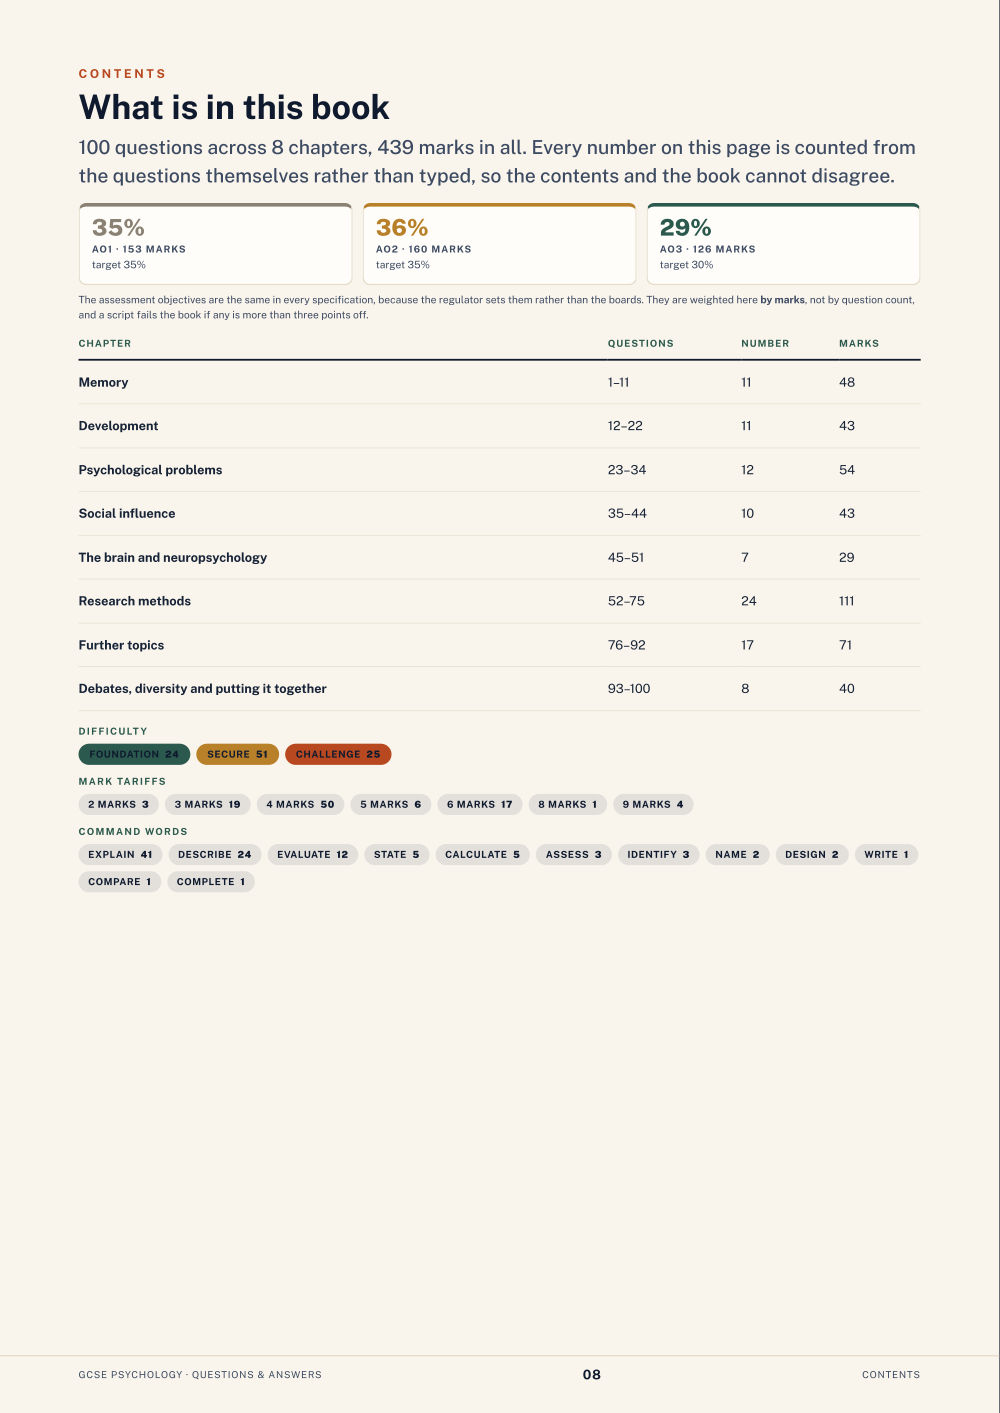
Task: Click the Calculate 5 command word chip
Action: click(483, 854)
